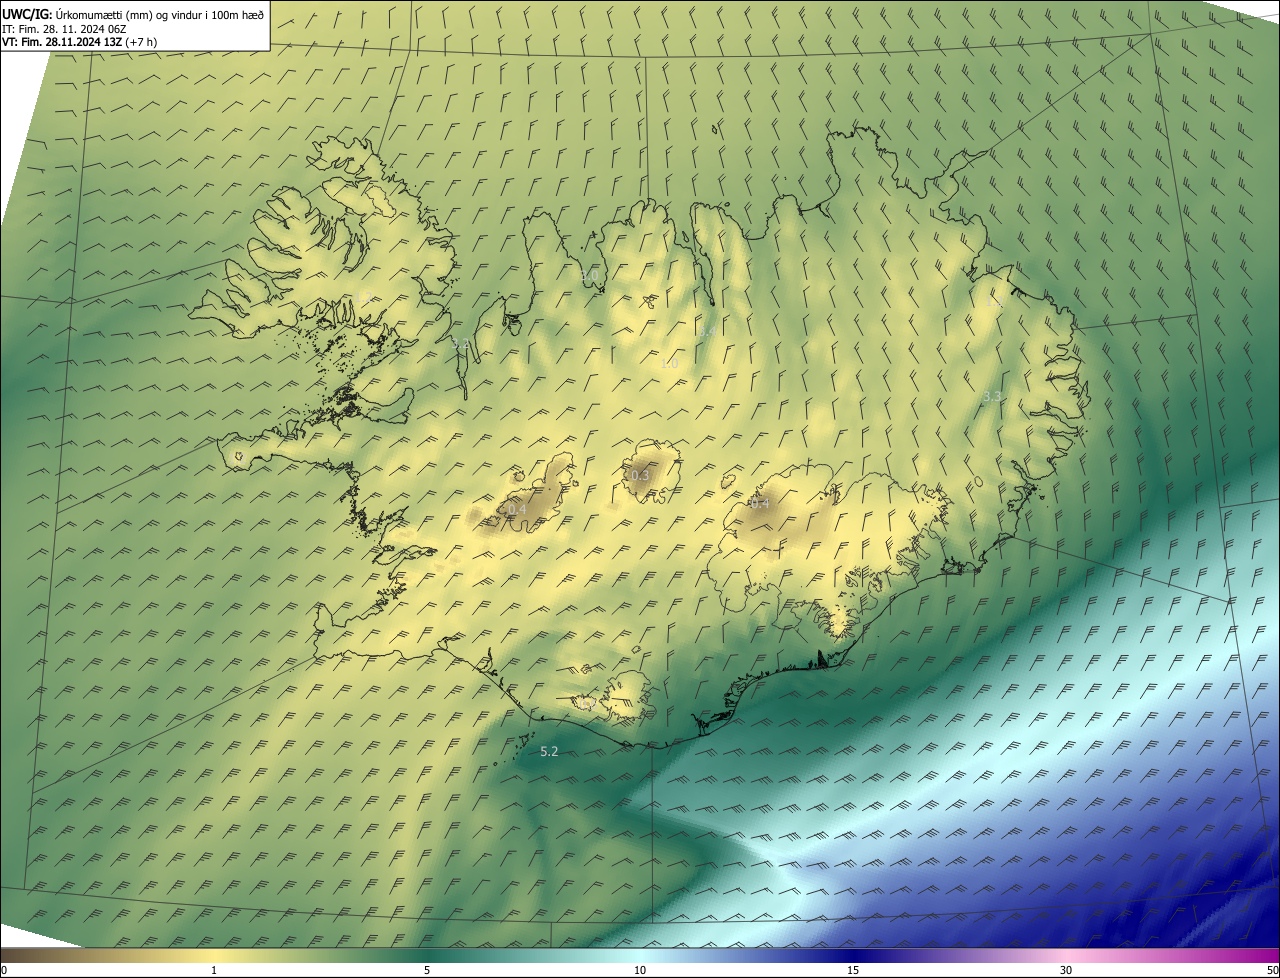Click the '0.4' value on the largest glacier
This screenshot has width=1280, height=978.
click(760, 504)
